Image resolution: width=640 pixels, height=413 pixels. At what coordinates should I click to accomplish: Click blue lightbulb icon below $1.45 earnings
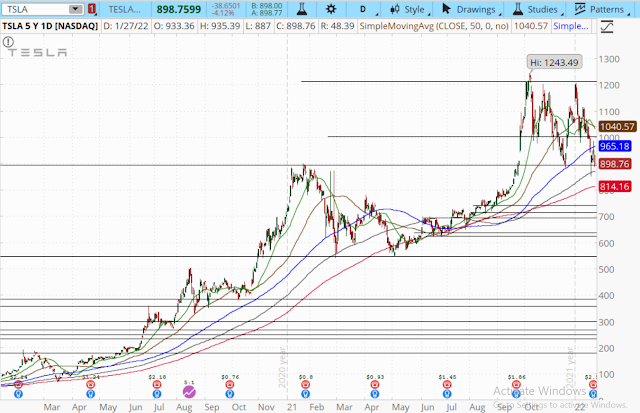click(x=447, y=394)
